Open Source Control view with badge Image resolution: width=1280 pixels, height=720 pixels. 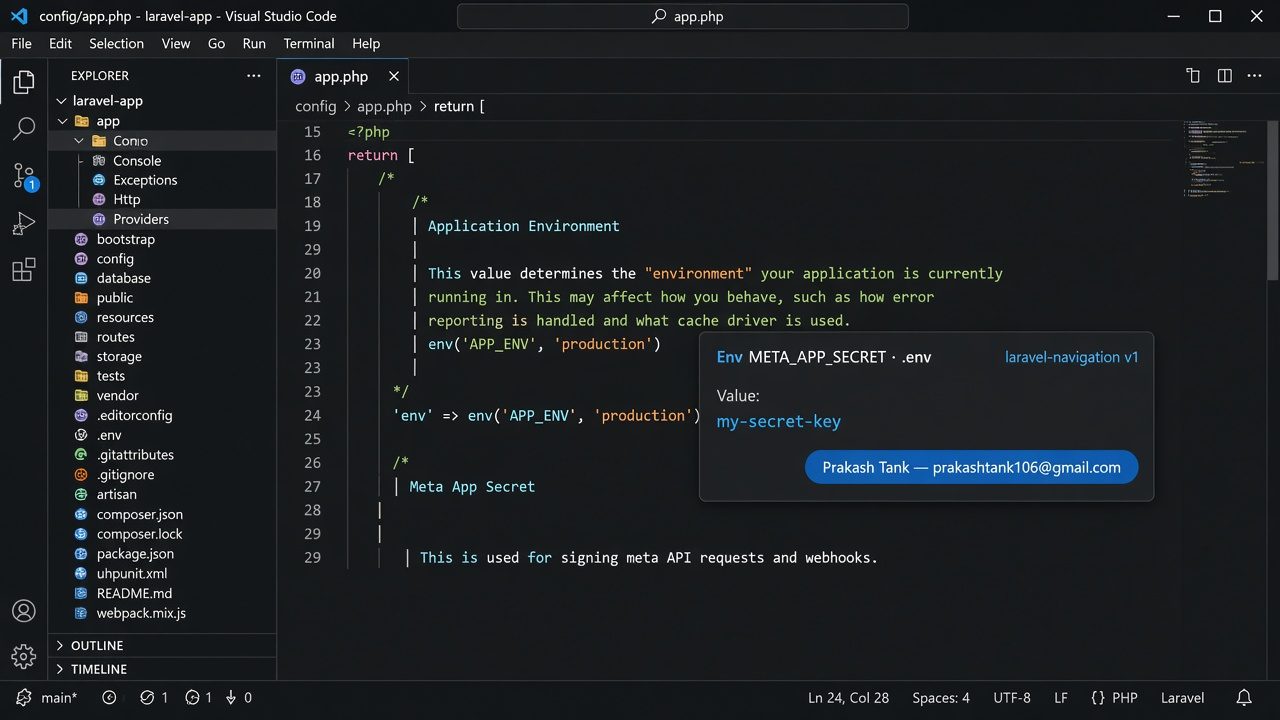click(x=24, y=177)
